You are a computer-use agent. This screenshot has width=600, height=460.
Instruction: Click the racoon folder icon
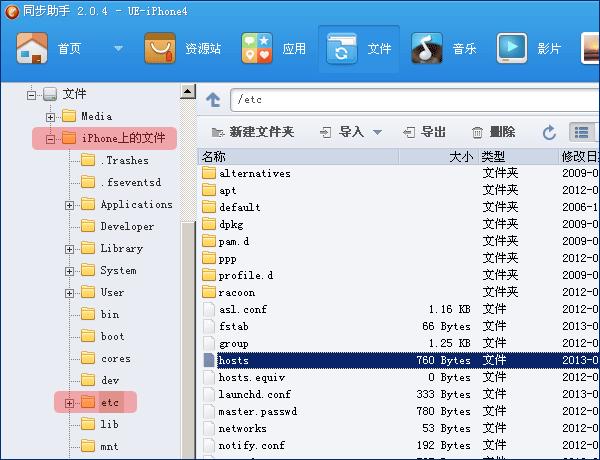coord(209,292)
